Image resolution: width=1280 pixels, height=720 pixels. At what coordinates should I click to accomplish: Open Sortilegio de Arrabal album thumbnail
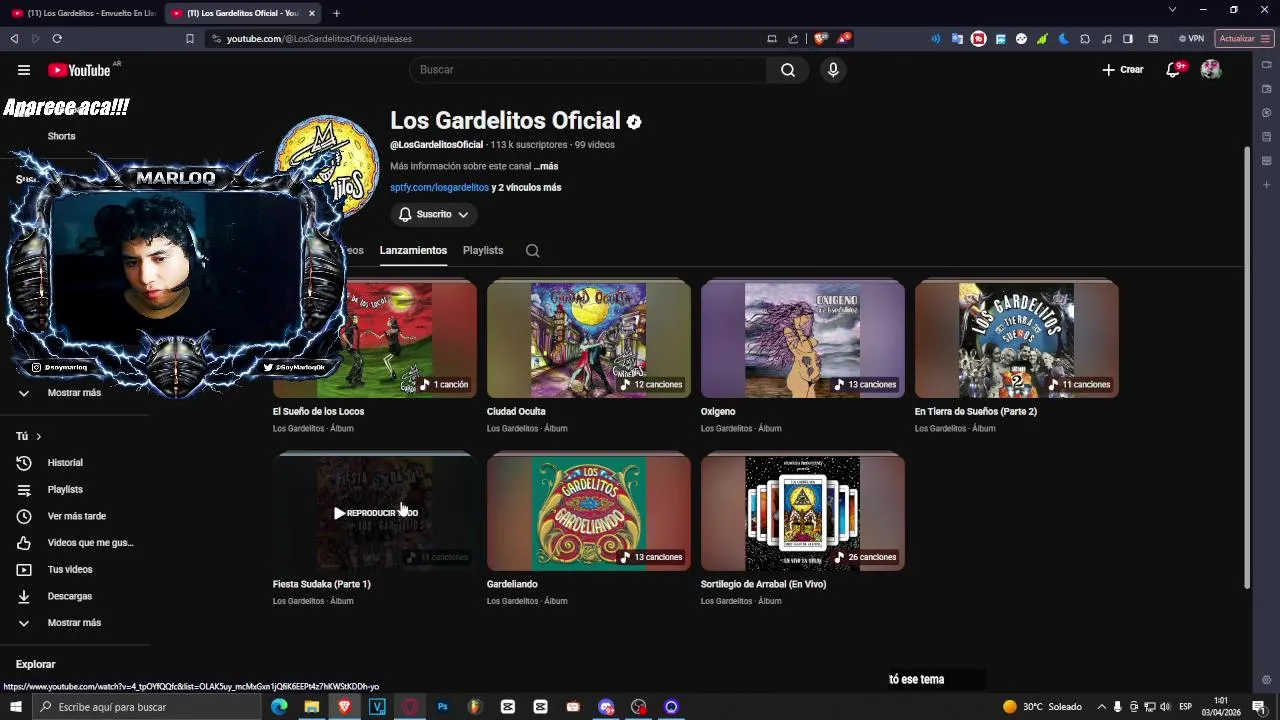(802, 514)
